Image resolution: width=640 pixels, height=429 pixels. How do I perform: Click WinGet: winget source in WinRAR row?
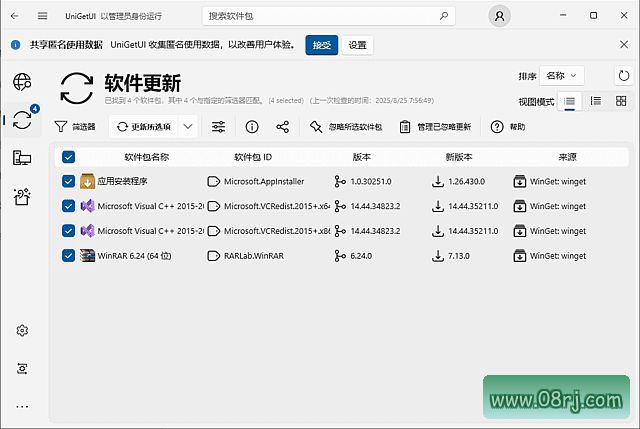click(x=558, y=256)
